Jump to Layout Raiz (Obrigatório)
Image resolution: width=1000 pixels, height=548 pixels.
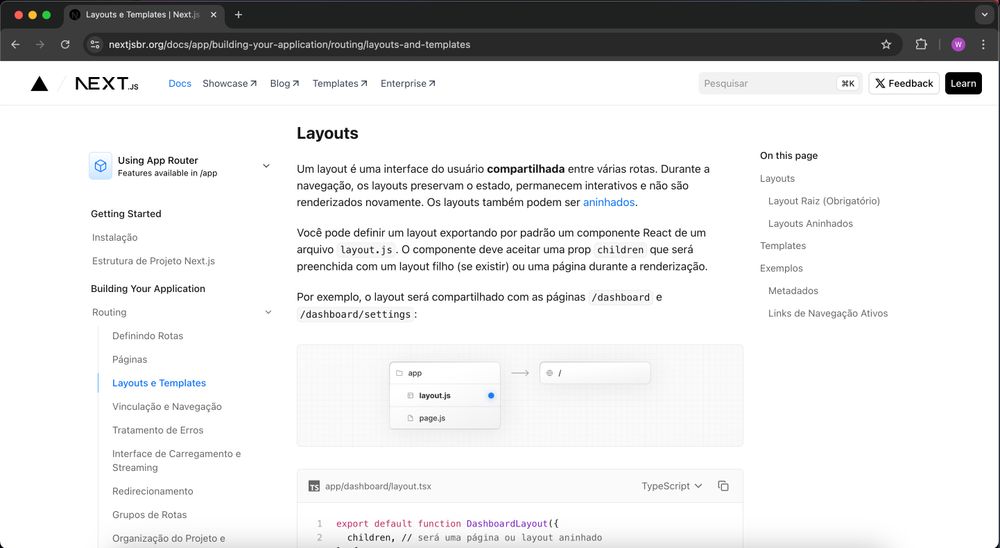(824, 201)
